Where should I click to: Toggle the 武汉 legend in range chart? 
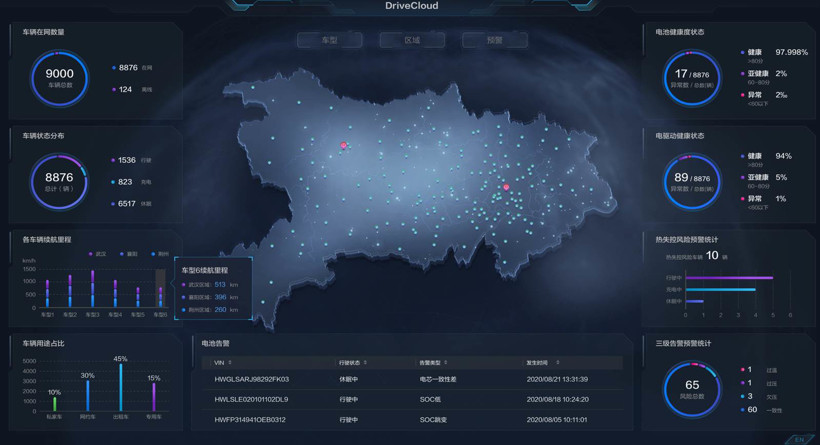pyautogui.click(x=98, y=254)
